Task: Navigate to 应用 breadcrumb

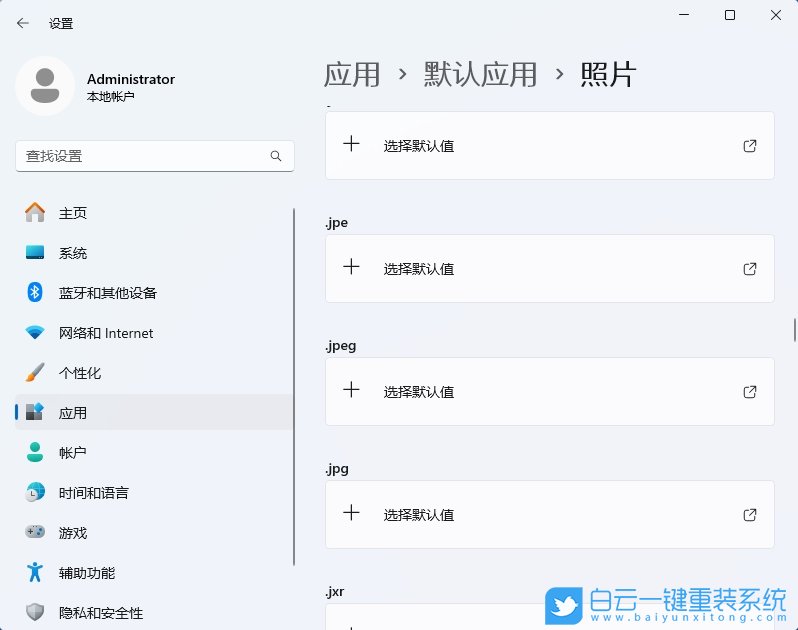Action: [x=352, y=74]
